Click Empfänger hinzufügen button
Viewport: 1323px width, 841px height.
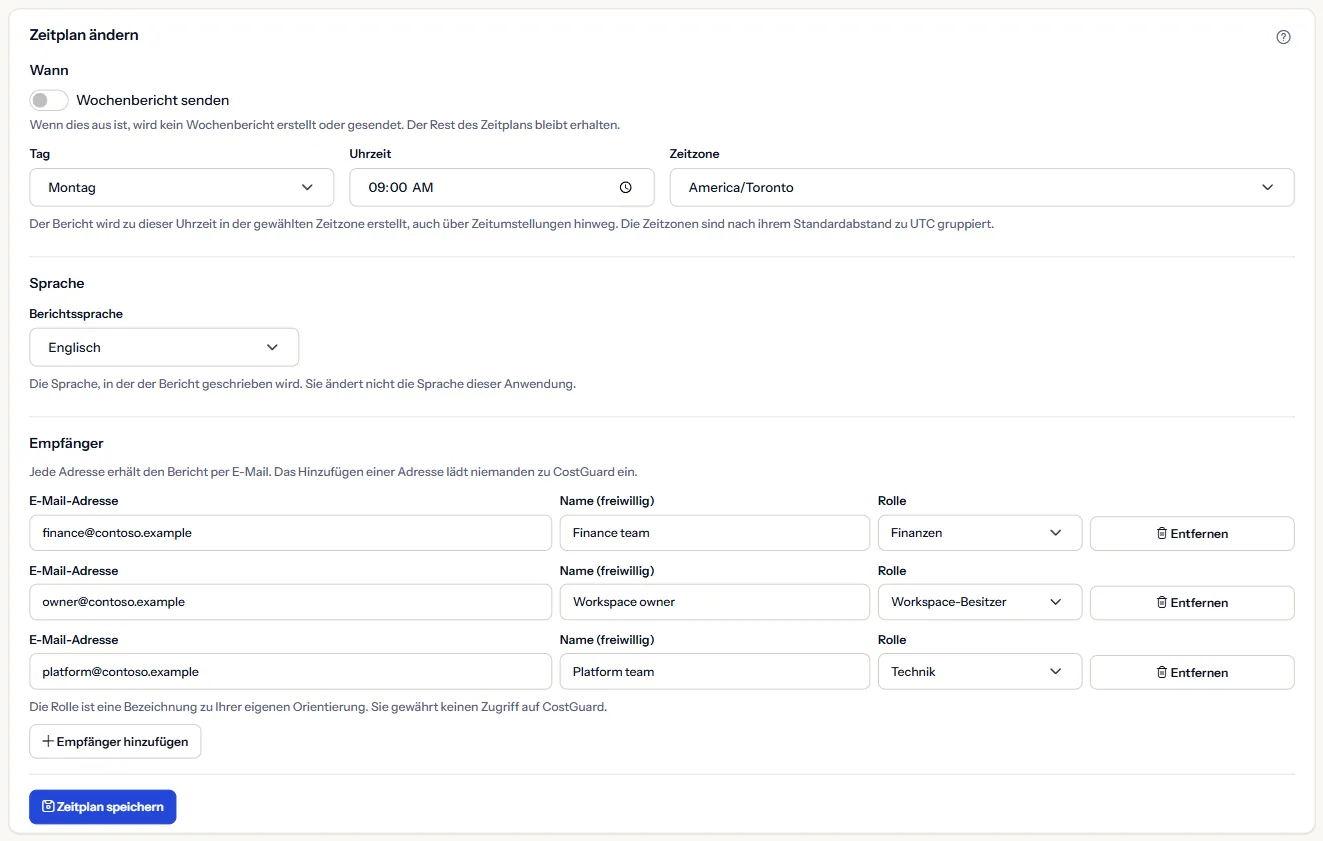pyautogui.click(x=115, y=742)
